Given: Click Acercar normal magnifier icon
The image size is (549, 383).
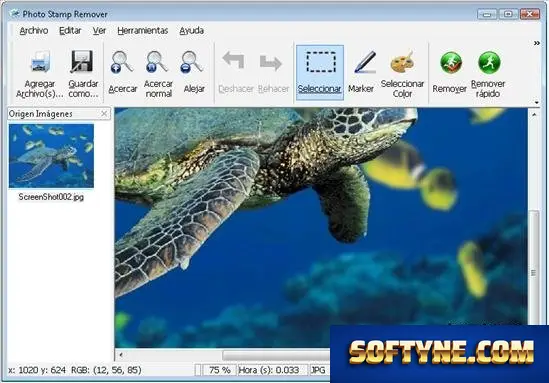Looking at the screenshot, I should (x=158, y=62).
